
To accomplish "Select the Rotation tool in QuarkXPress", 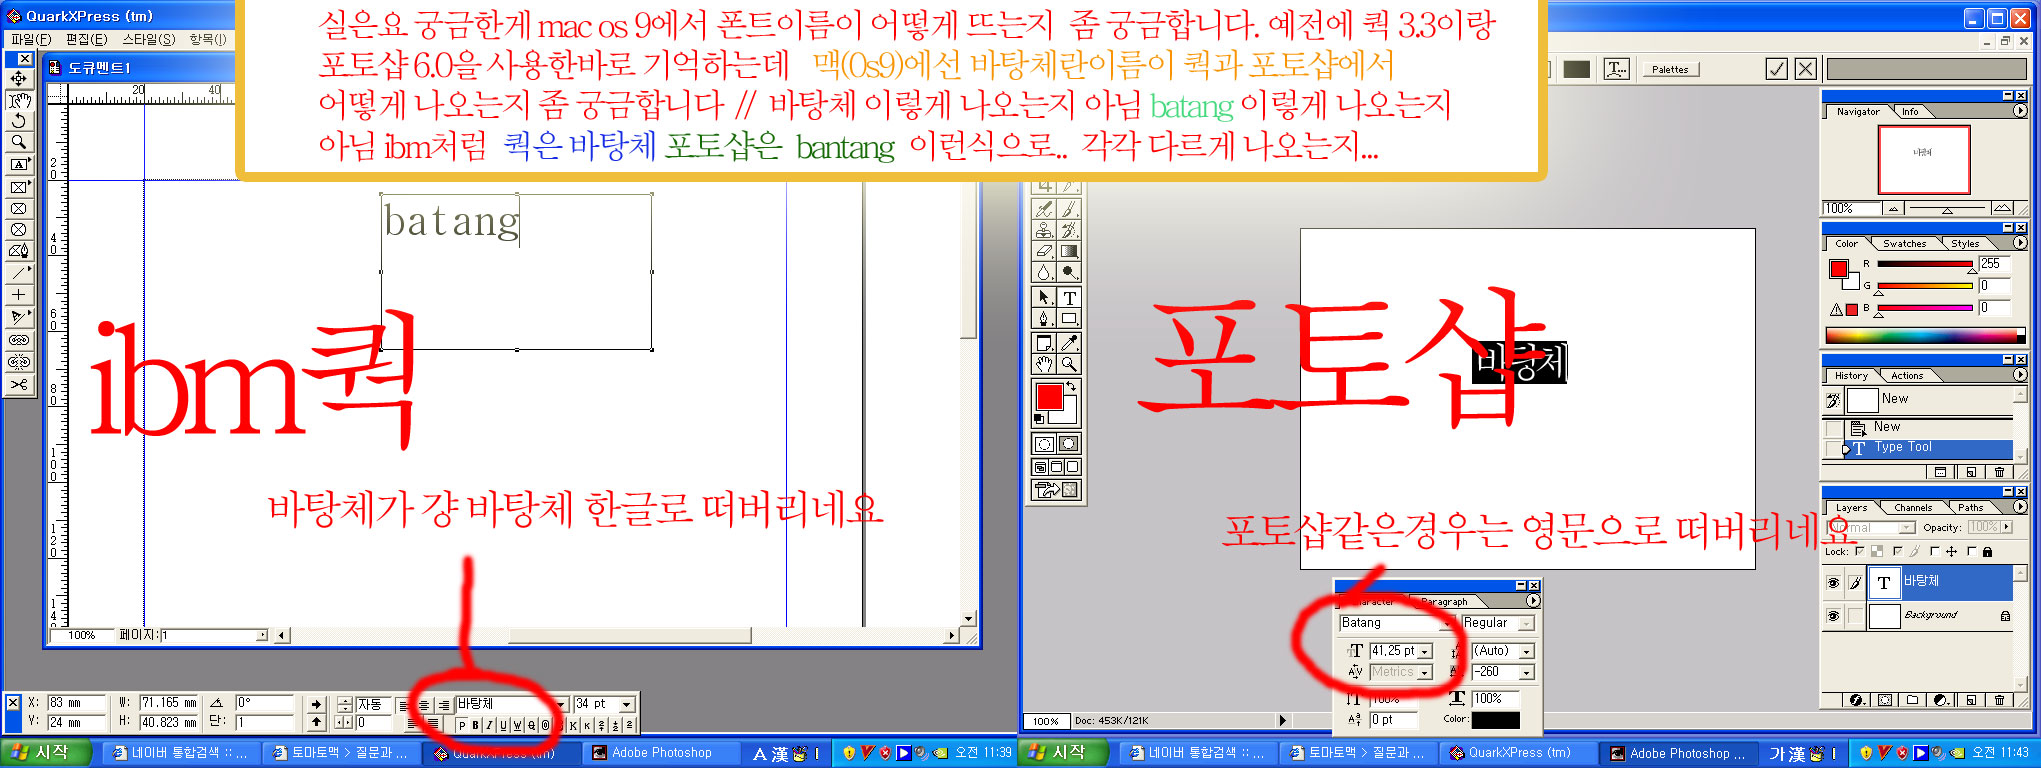I will tap(19, 121).
